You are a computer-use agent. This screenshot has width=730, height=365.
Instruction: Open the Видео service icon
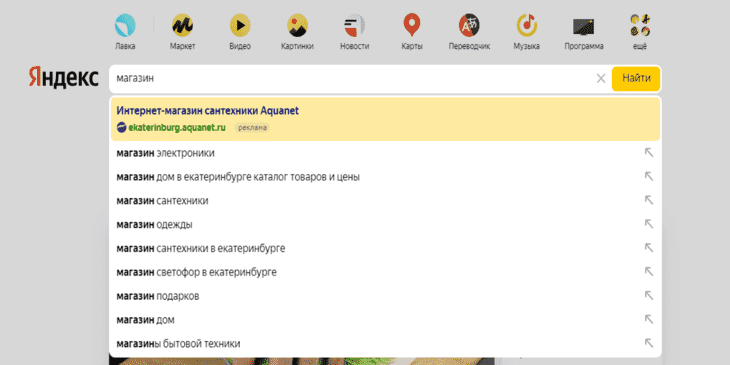click(240, 25)
